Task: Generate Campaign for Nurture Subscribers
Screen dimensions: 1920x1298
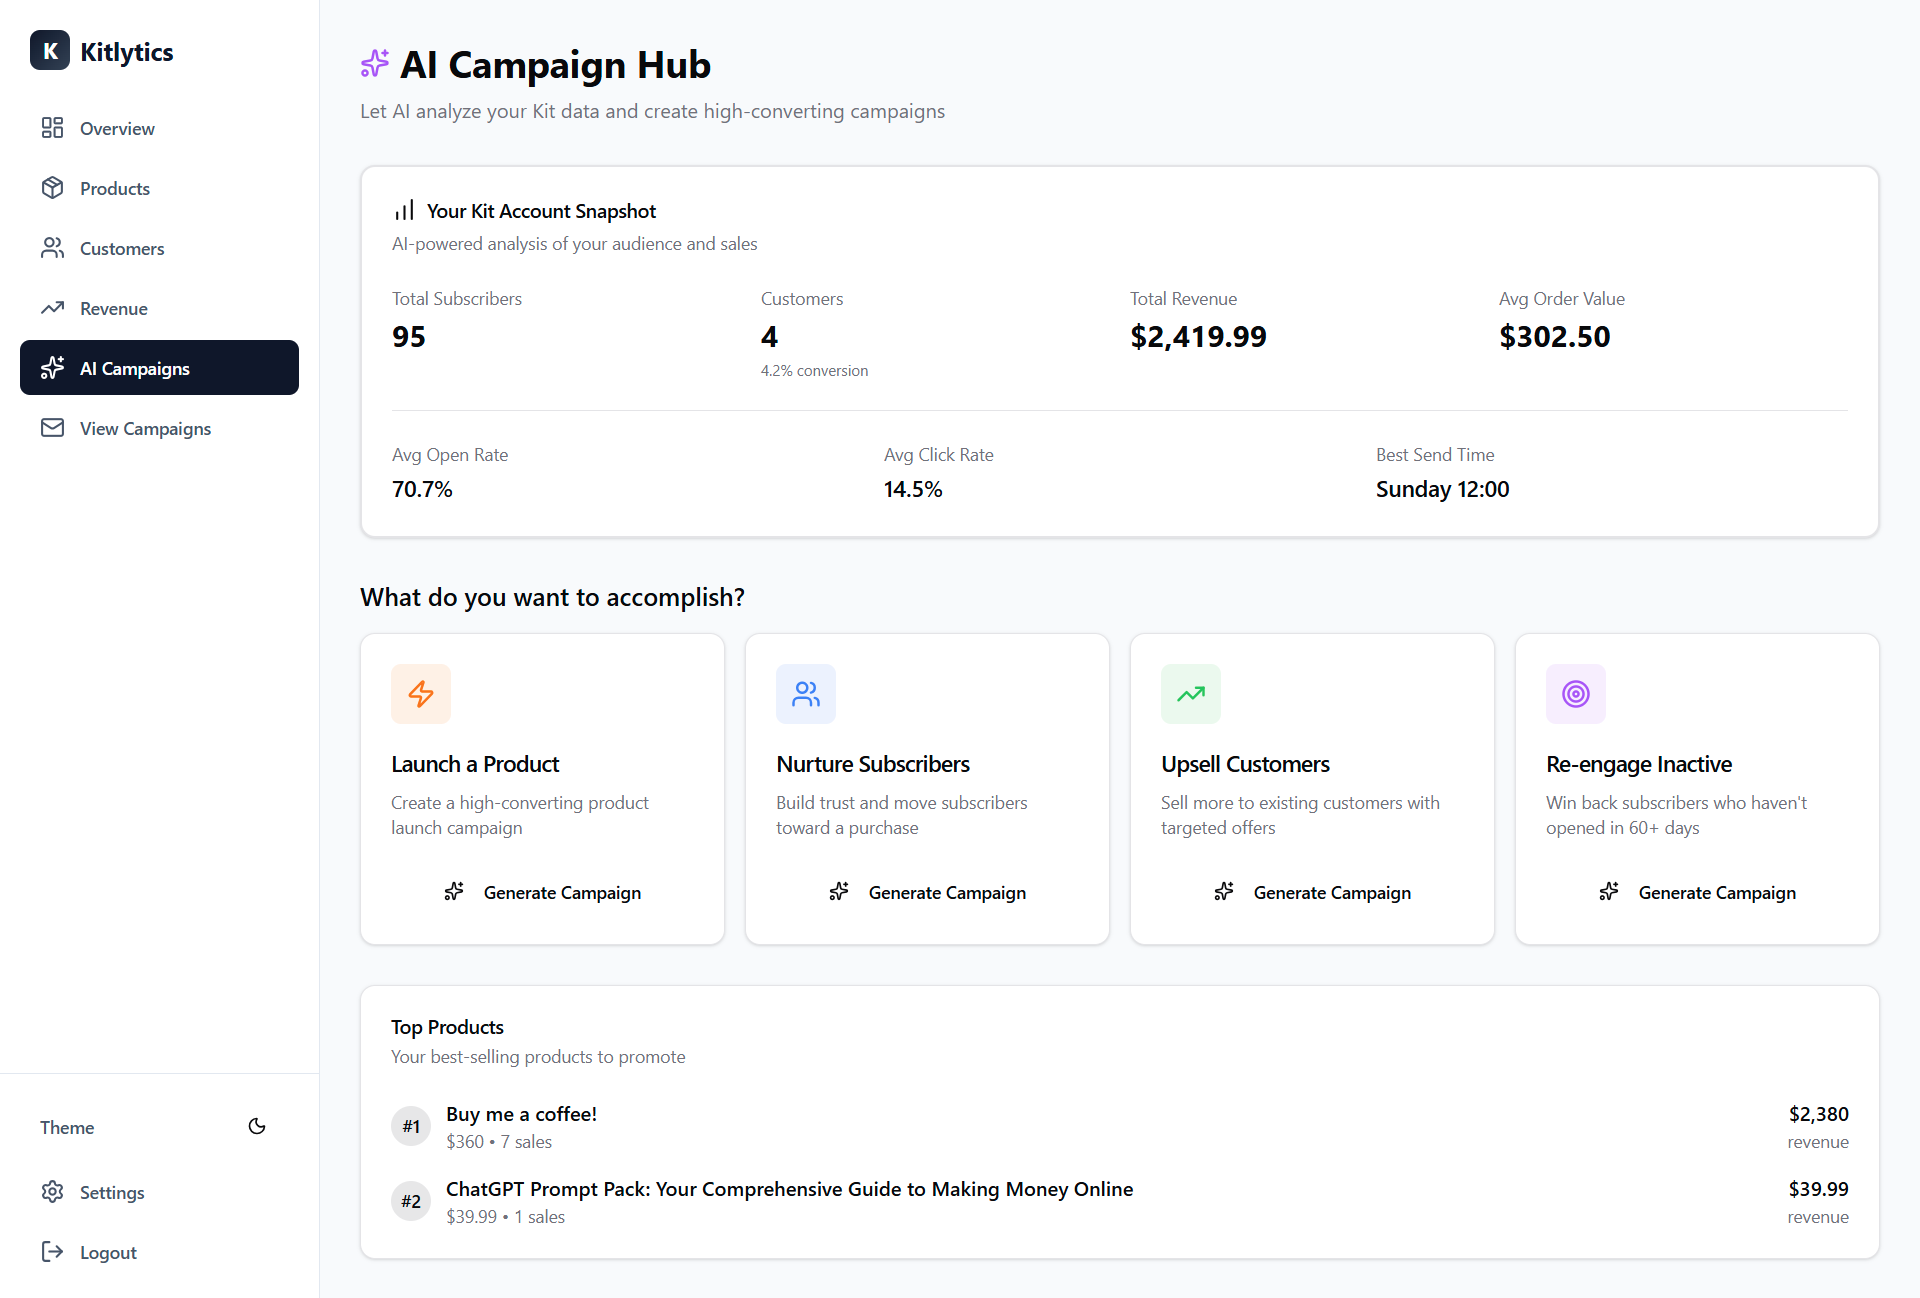Action: [928, 892]
